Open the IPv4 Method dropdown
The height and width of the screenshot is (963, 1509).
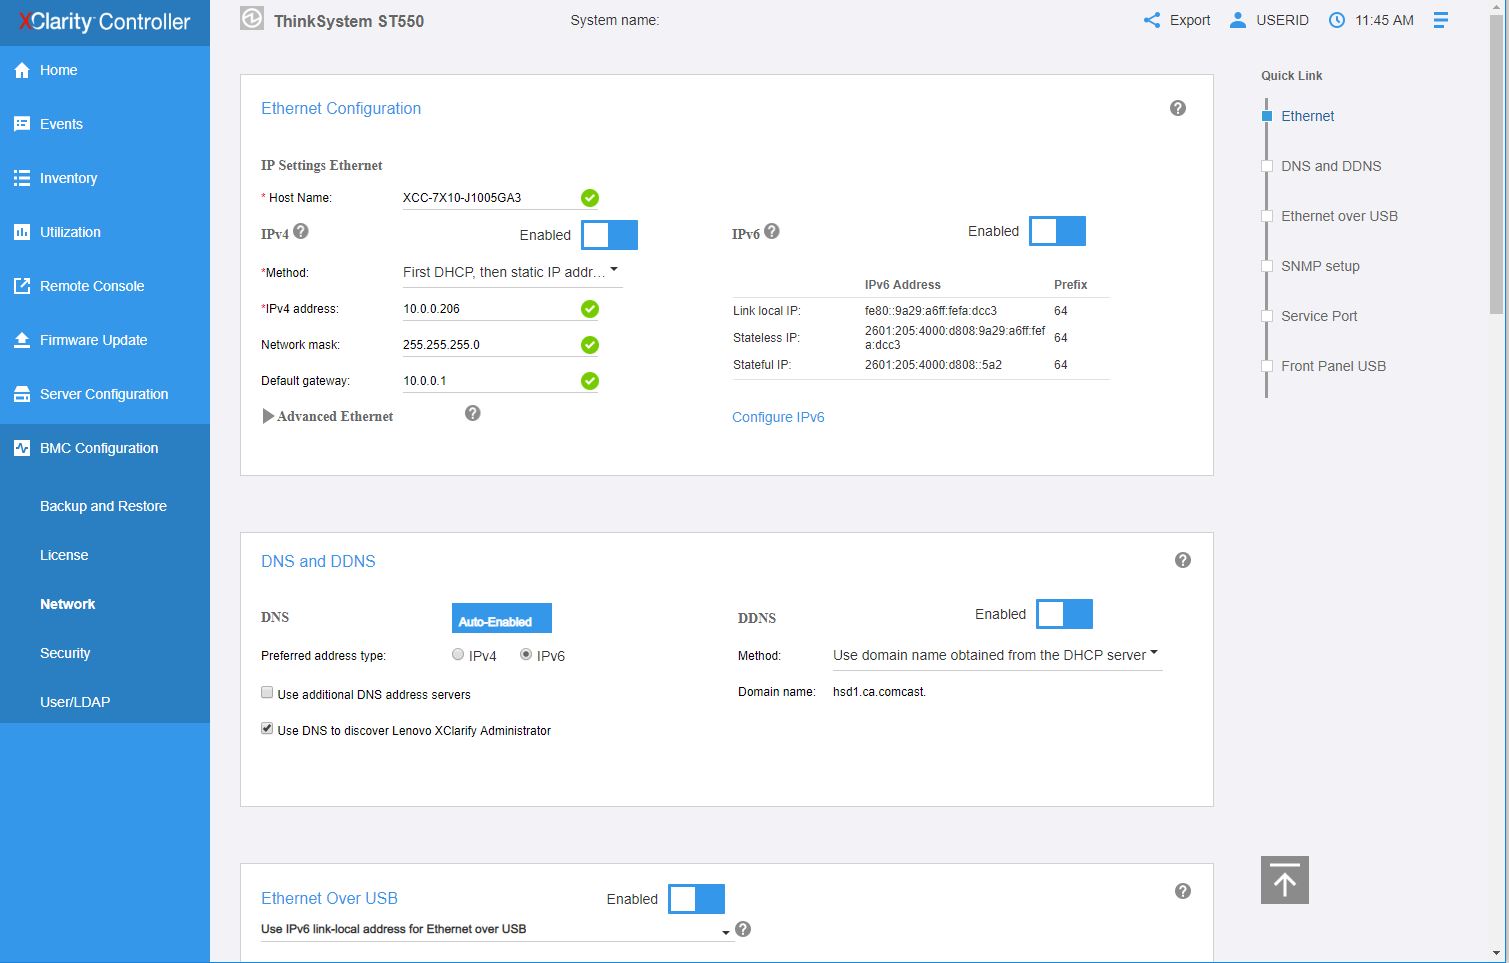[x=511, y=272]
